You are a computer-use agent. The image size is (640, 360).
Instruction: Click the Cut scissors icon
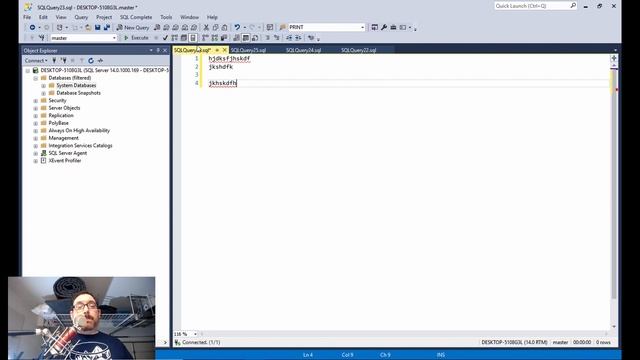206,27
